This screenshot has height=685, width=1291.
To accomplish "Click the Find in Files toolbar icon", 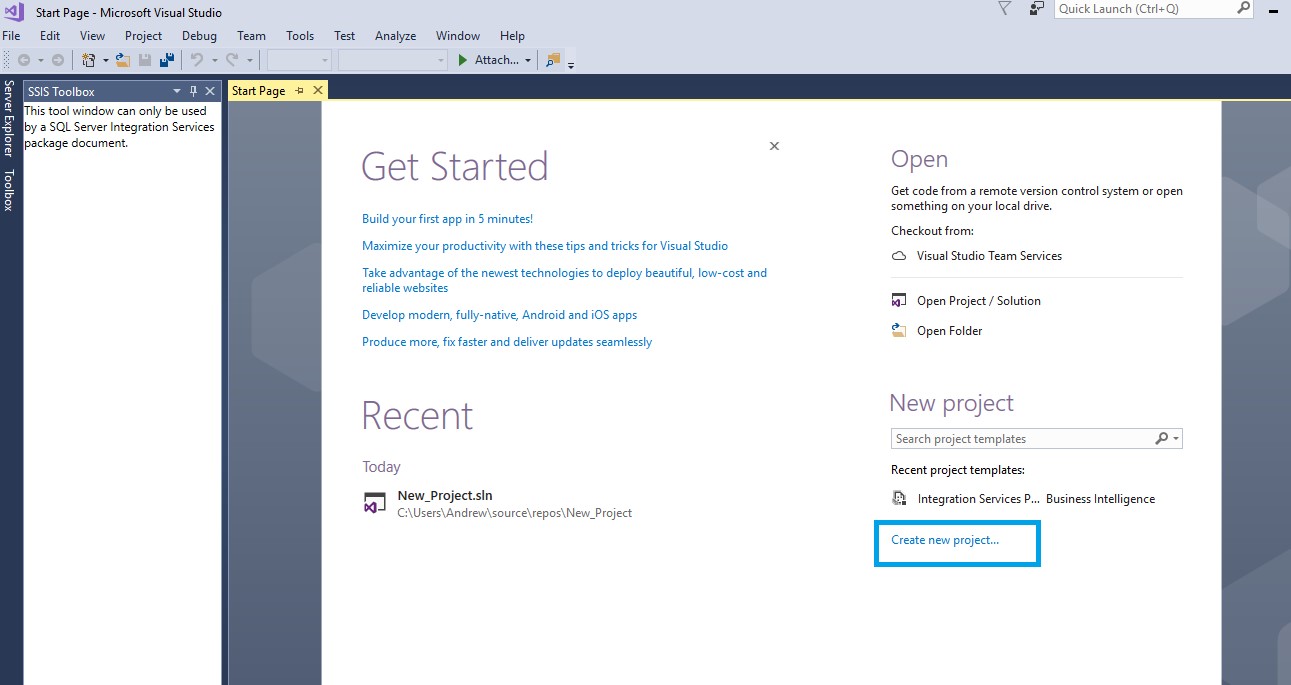I will click(x=553, y=60).
